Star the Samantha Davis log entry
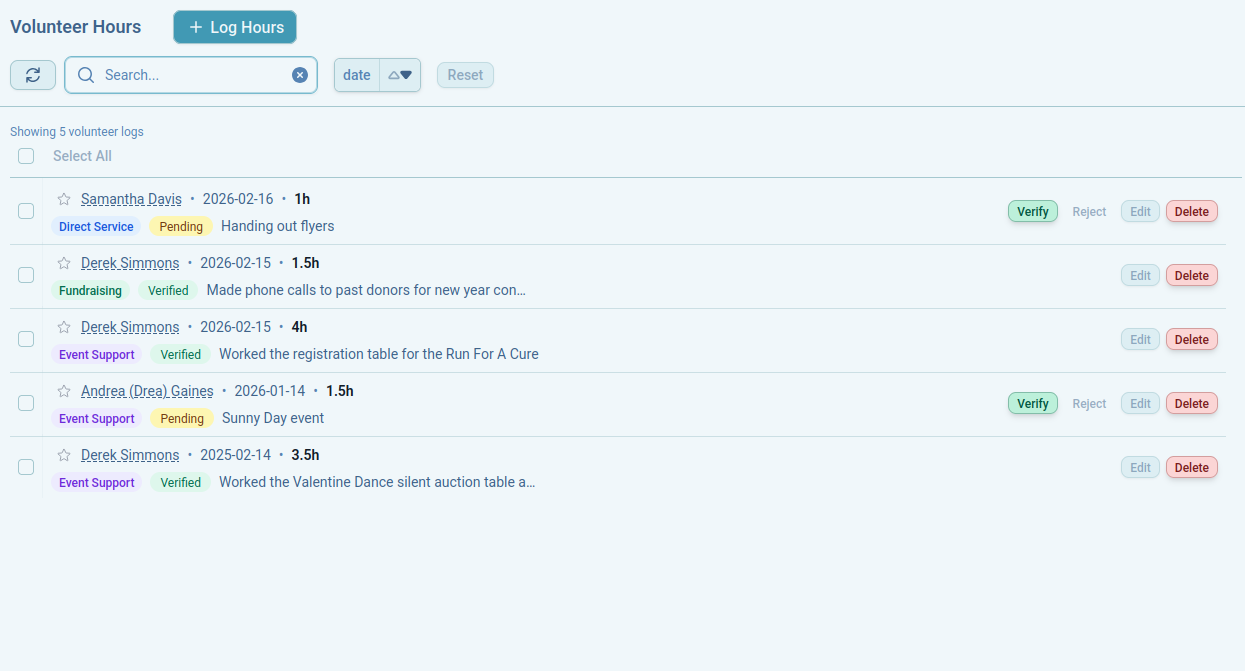Viewport: 1245px width, 671px height. pyautogui.click(x=64, y=199)
